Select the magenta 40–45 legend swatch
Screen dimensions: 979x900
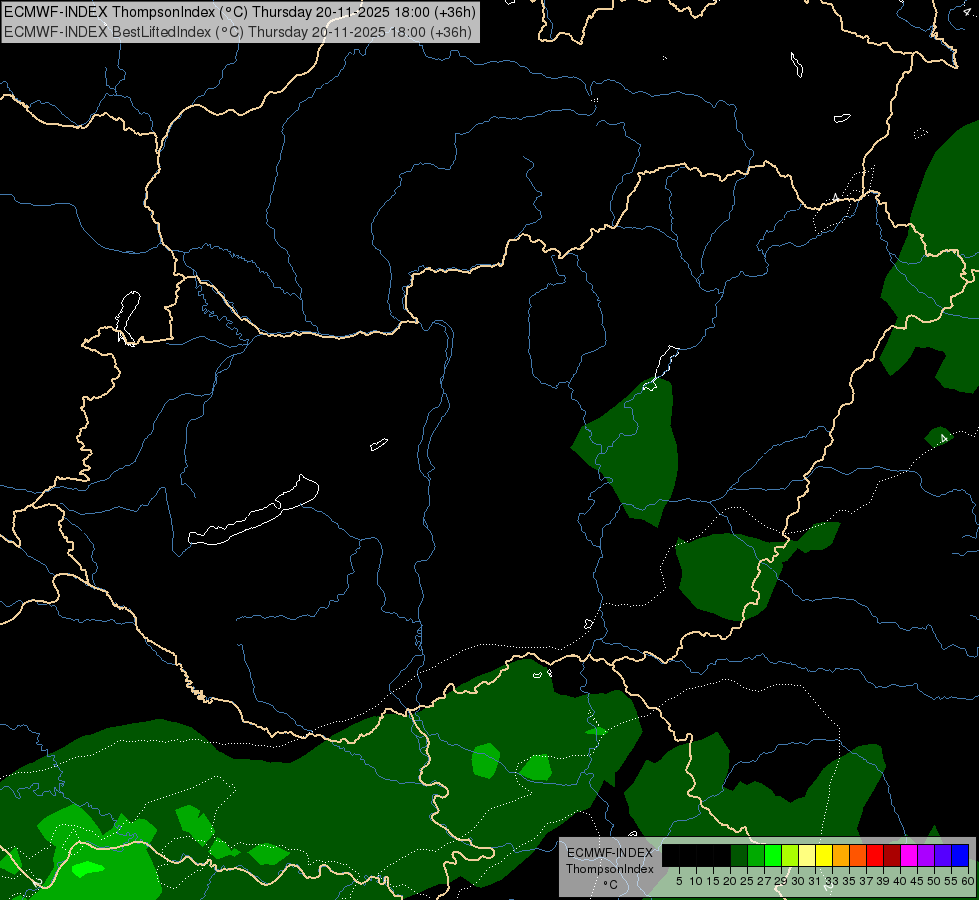click(909, 855)
